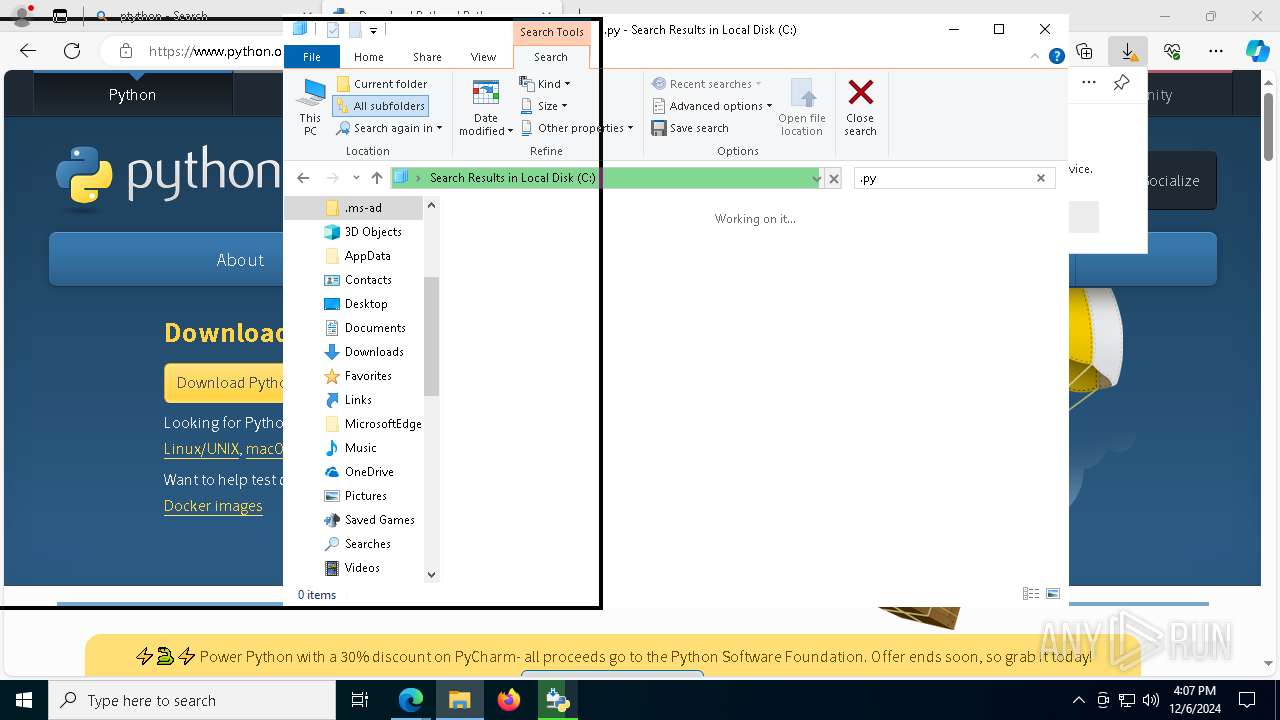This screenshot has height=720, width=1280.
Task: Expand address bar history dropdown arrow
Action: coord(817,178)
